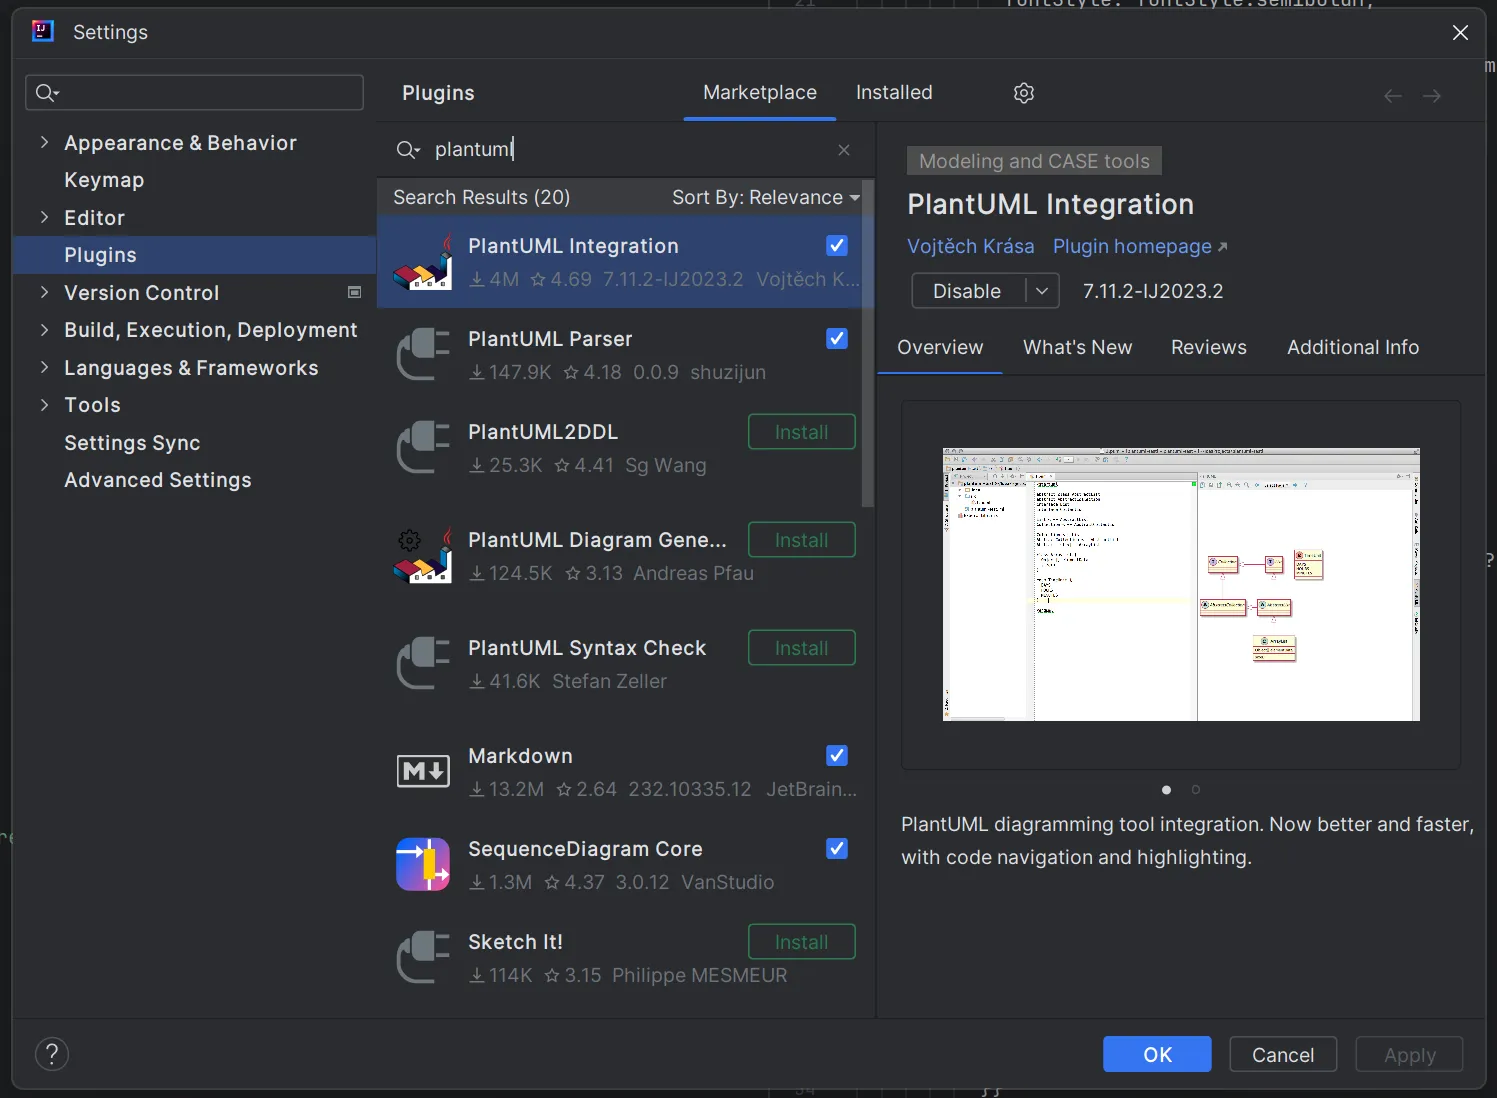Click the plugin list scrollbar

tap(867, 345)
